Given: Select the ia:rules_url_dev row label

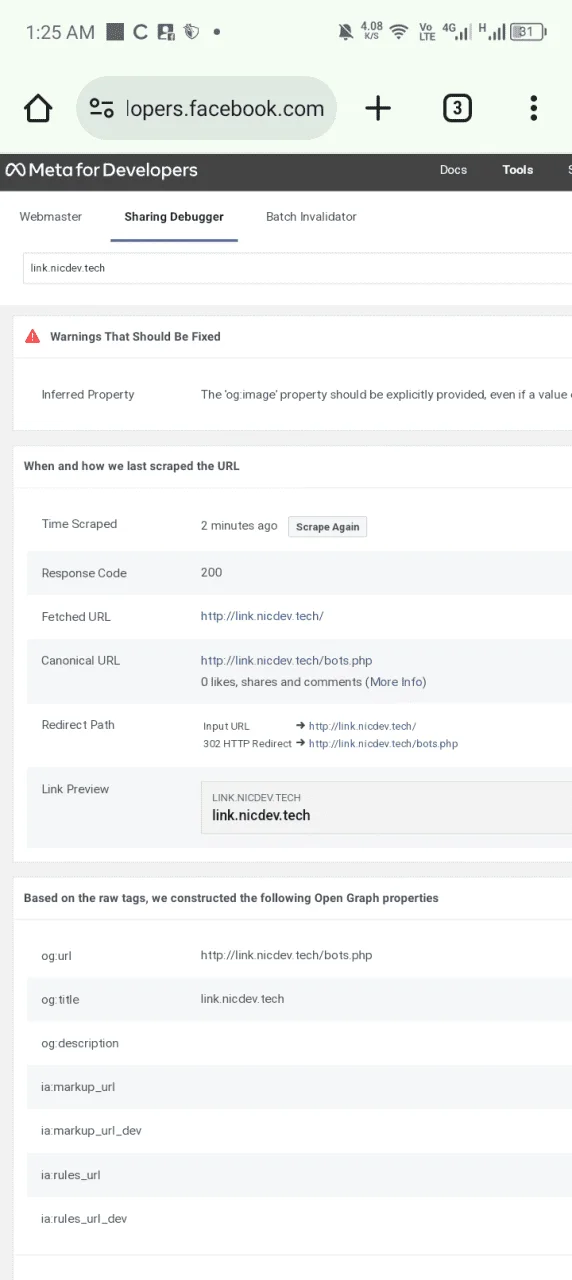Looking at the screenshot, I should point(84,1219).
